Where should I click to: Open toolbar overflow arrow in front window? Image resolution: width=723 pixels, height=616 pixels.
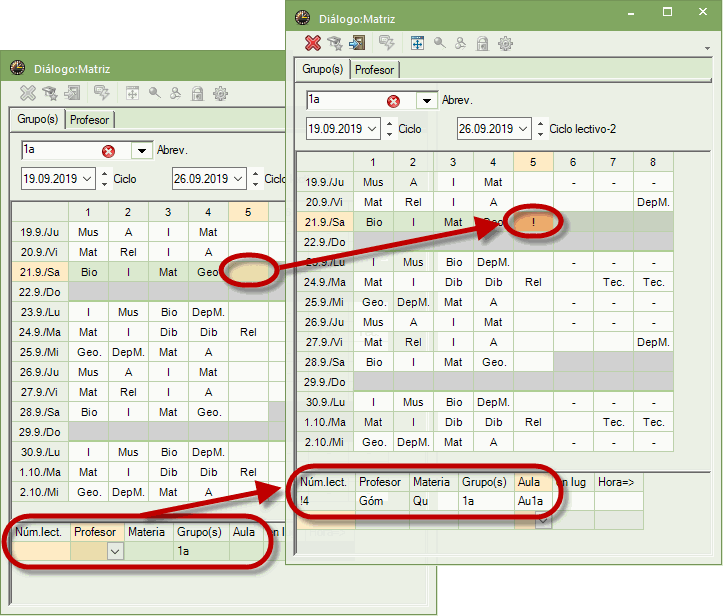707,48
